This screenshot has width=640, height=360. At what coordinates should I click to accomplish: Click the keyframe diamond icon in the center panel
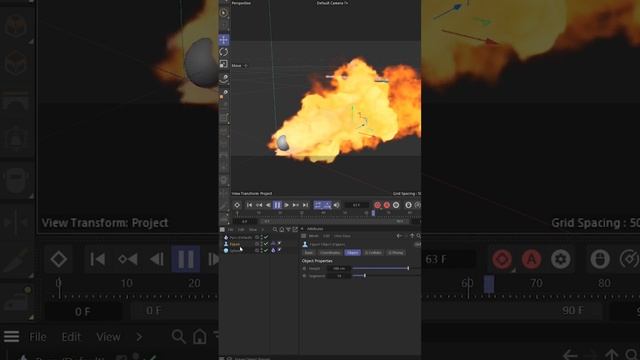click(x=237, y=205)
